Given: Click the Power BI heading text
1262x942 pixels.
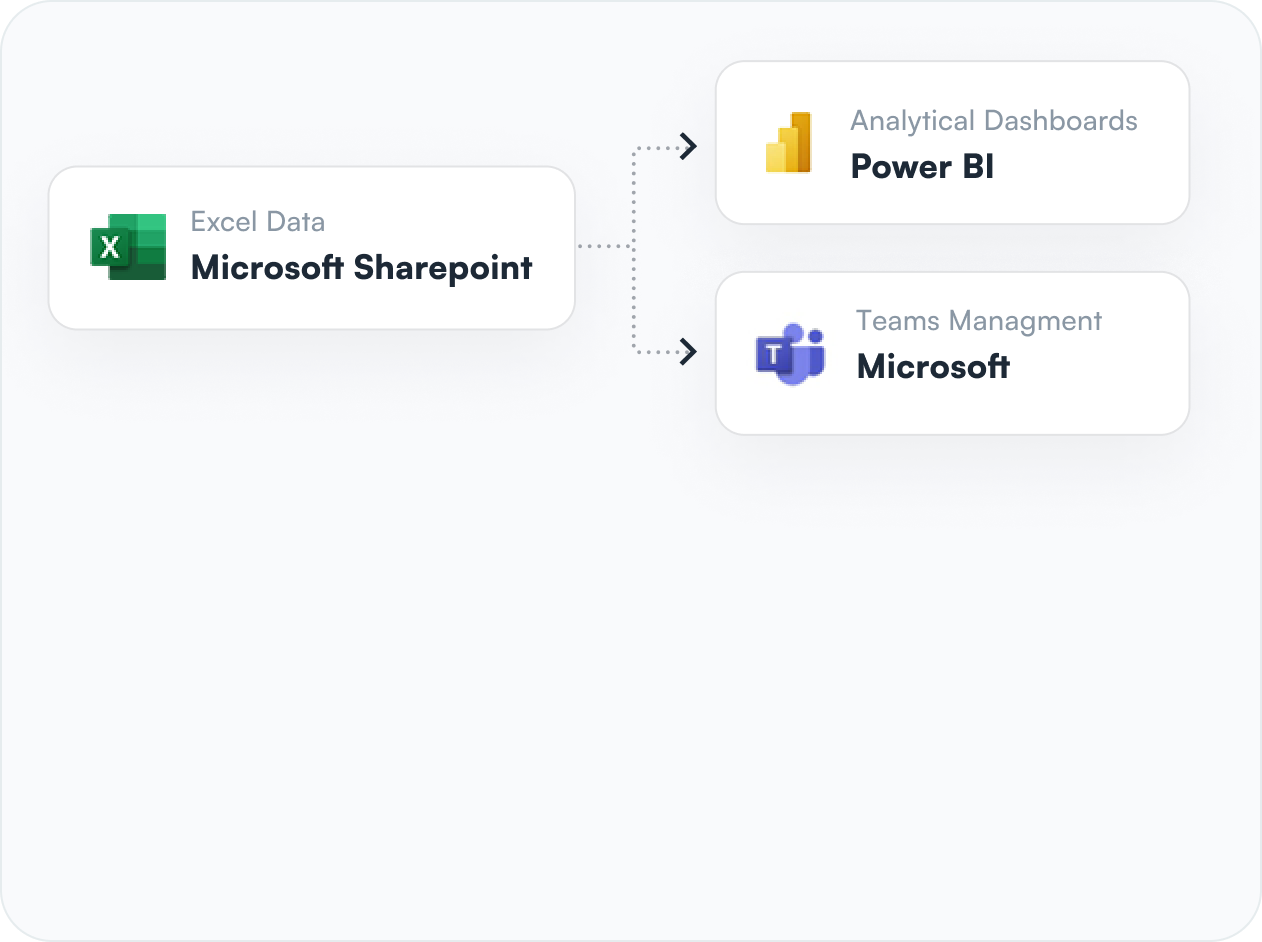Looking at the screenshot, I should [x=920, y=166].
